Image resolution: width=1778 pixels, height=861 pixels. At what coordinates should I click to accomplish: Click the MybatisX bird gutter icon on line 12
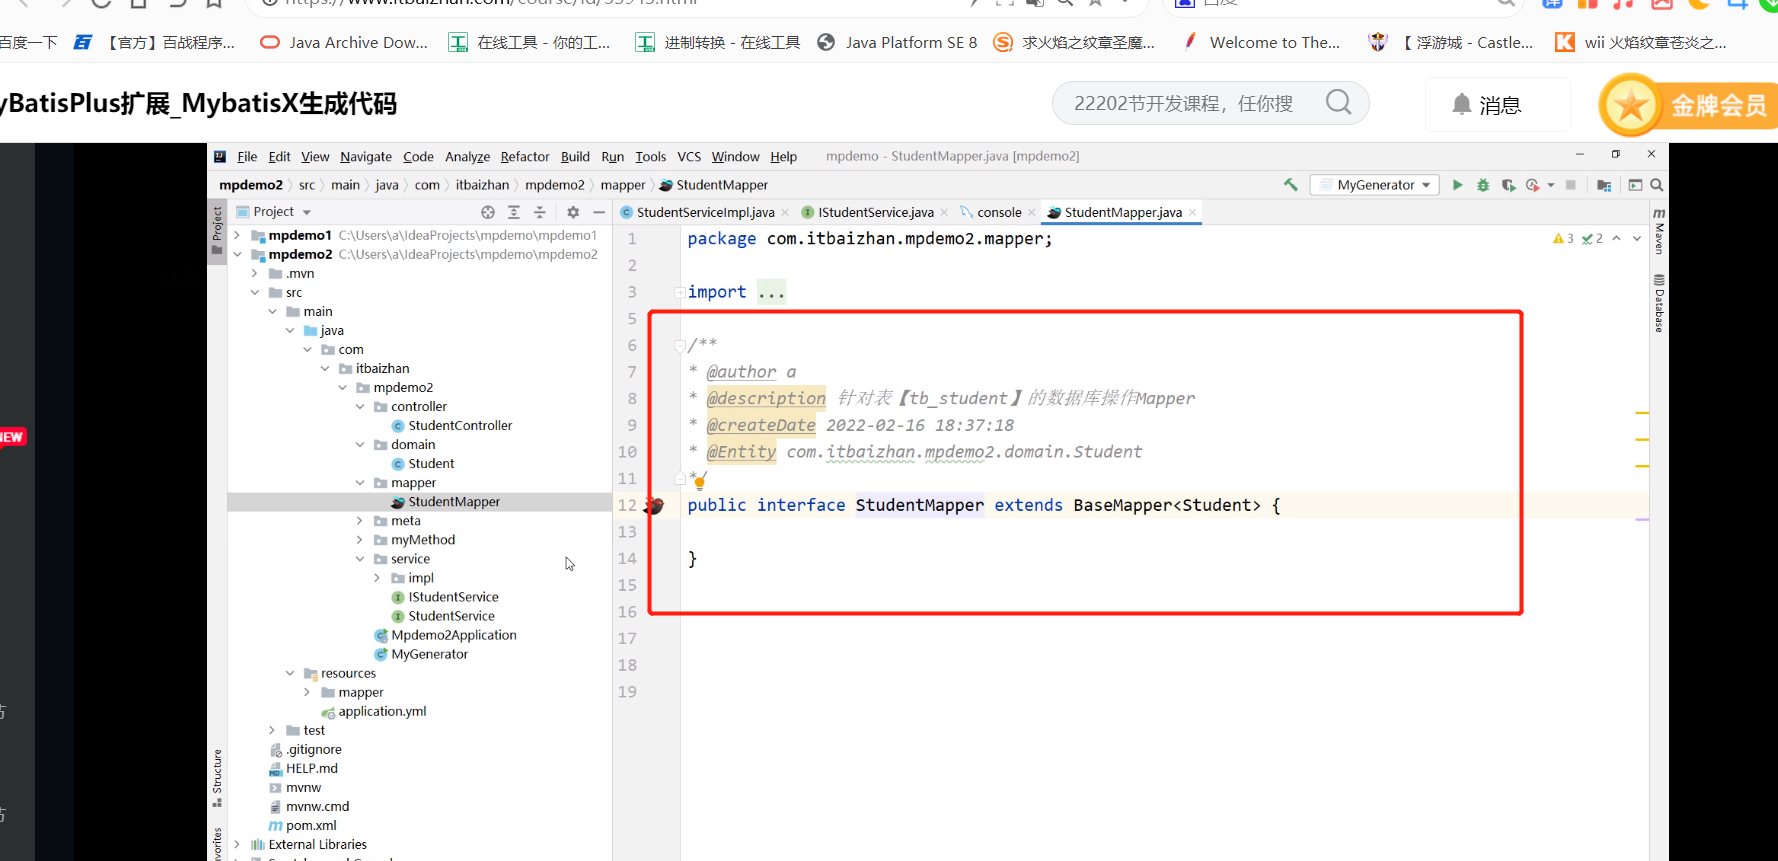click(x=654, y=506)
